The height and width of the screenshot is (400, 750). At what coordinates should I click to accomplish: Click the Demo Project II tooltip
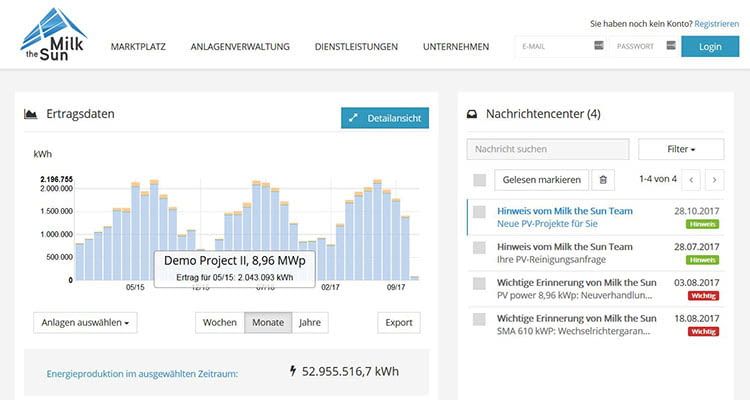pyautogui.click(x=234, y=268)
